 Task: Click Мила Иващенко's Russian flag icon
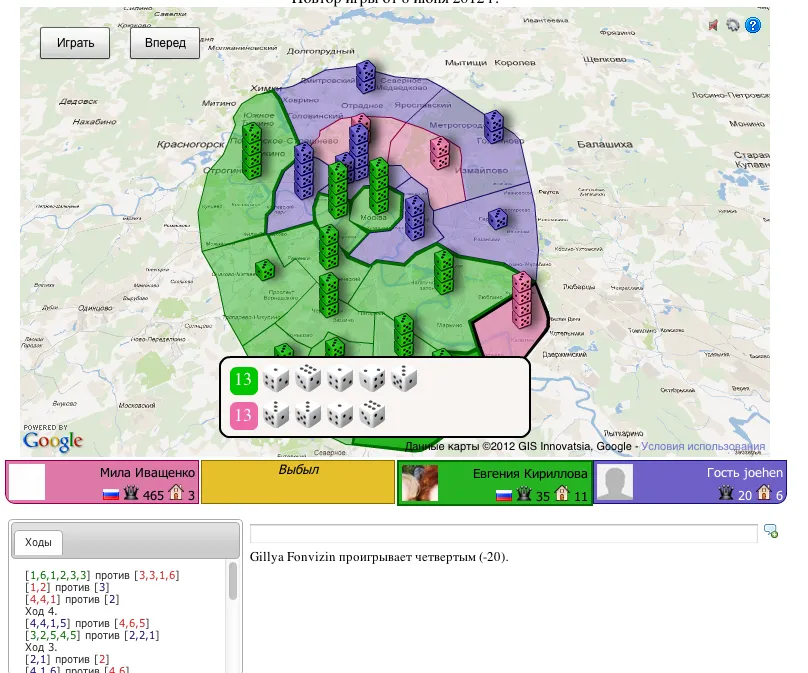[111, 495]
